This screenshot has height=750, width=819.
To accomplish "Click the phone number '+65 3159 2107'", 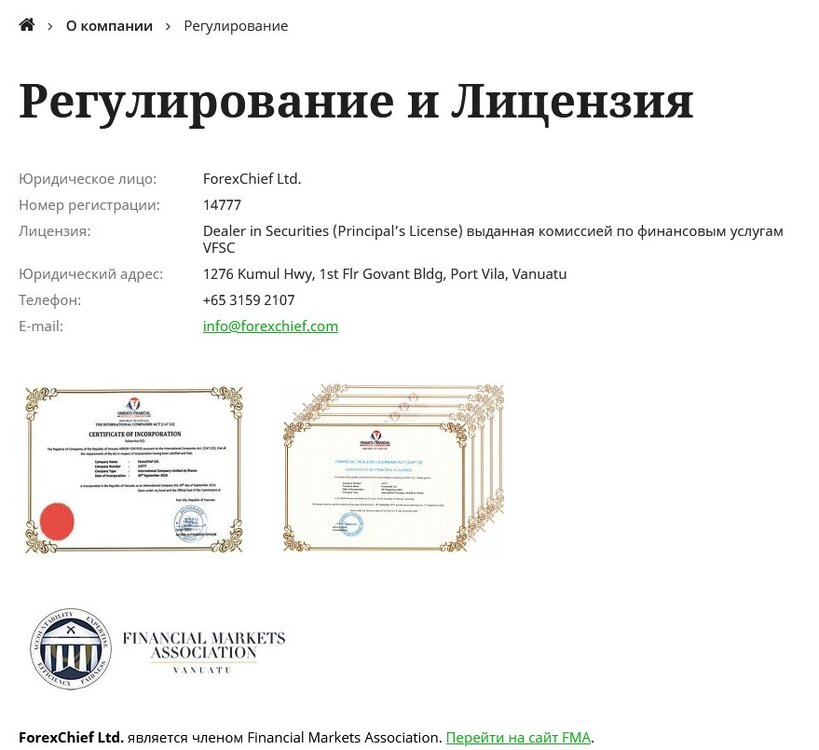I will click(x=249, y=300).
